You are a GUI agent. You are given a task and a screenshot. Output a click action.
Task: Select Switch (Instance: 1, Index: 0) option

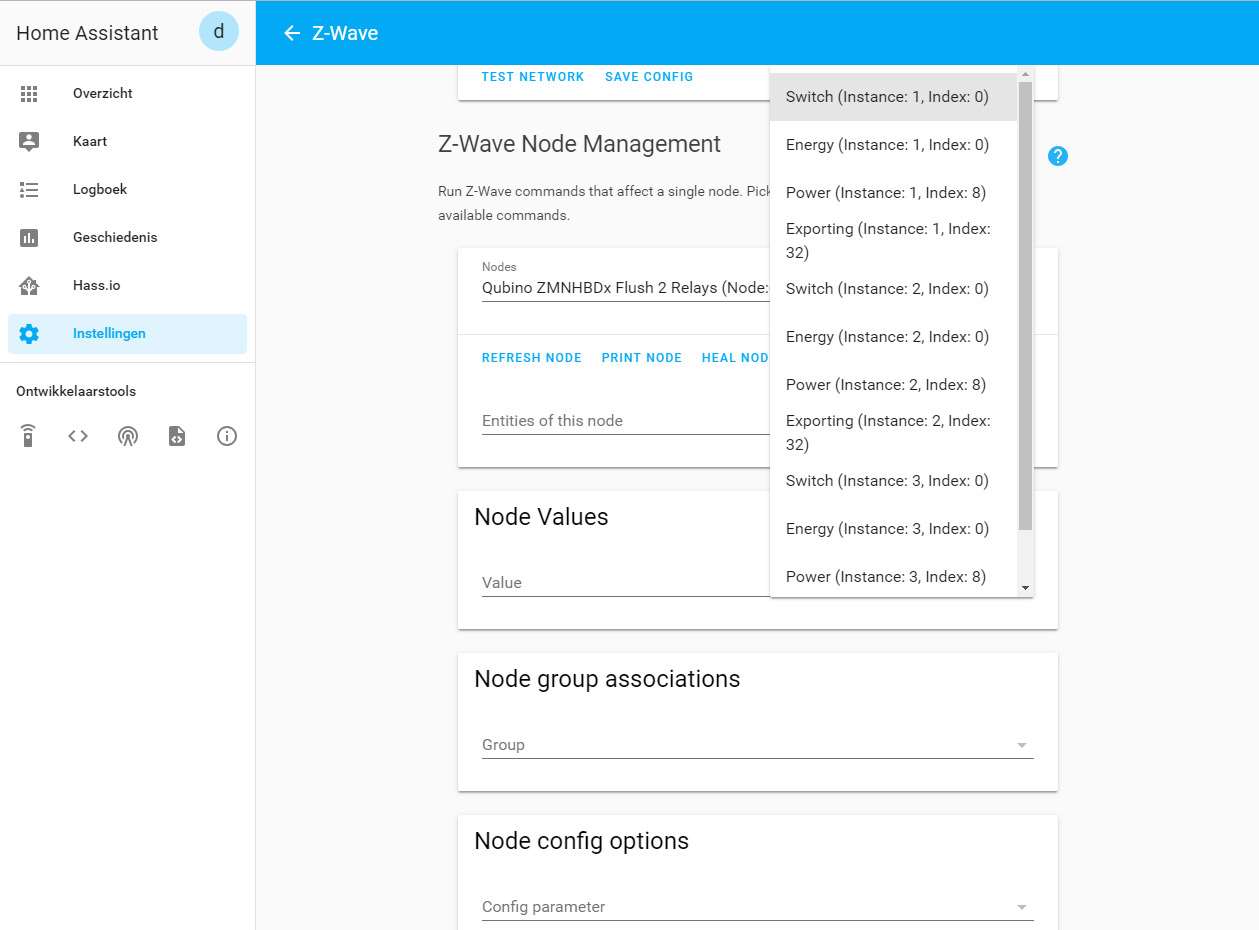click(x=887, y=97)
